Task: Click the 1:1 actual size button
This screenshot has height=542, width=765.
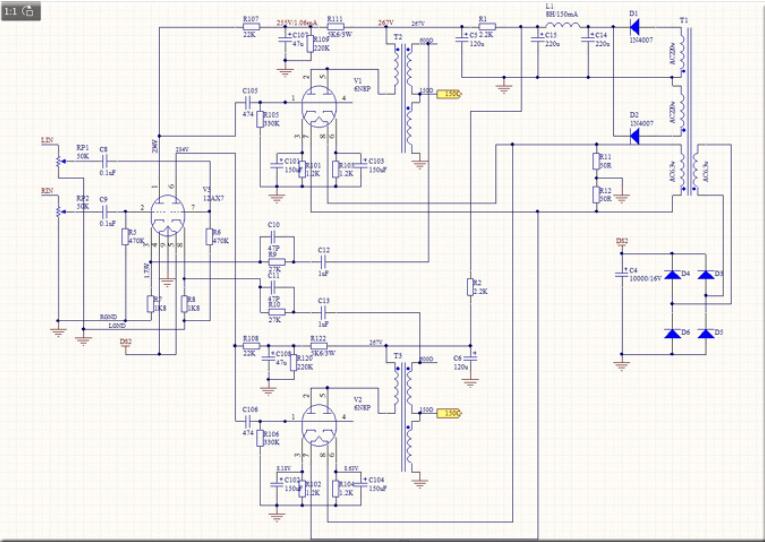Action: tap(11, 11)
